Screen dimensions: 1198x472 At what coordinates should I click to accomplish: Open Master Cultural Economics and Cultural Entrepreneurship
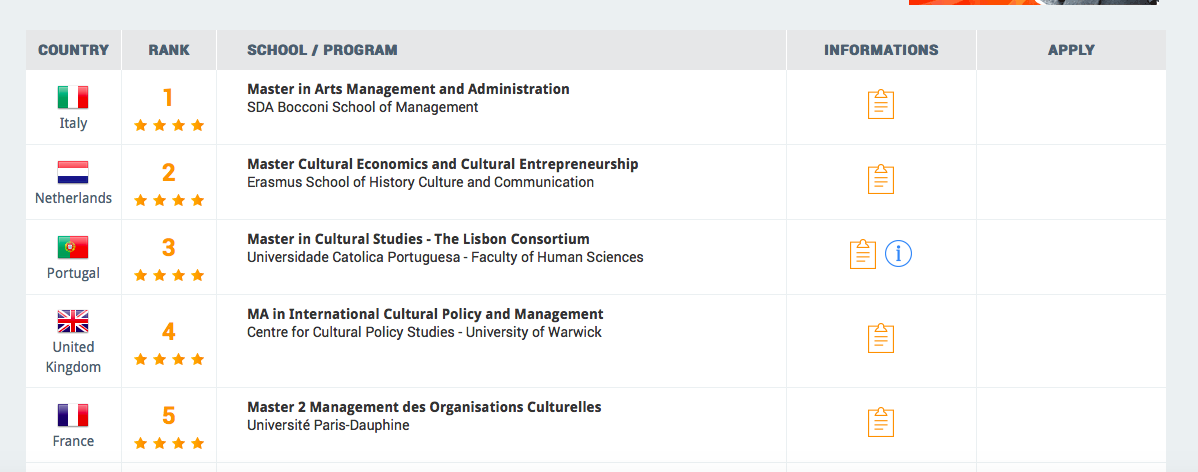coord(442,164)
